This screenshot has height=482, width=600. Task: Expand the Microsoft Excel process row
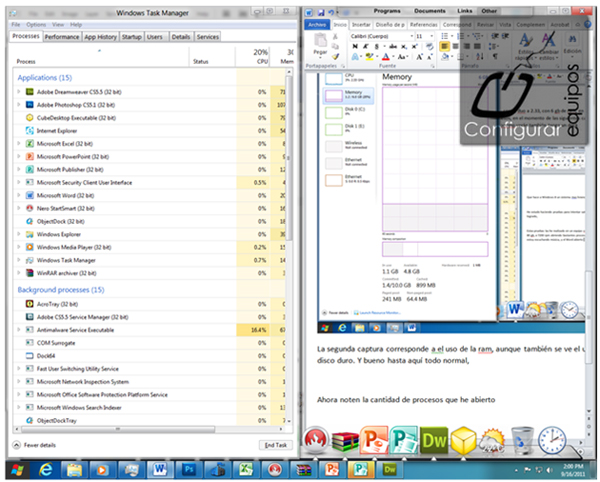pos(19,143)
